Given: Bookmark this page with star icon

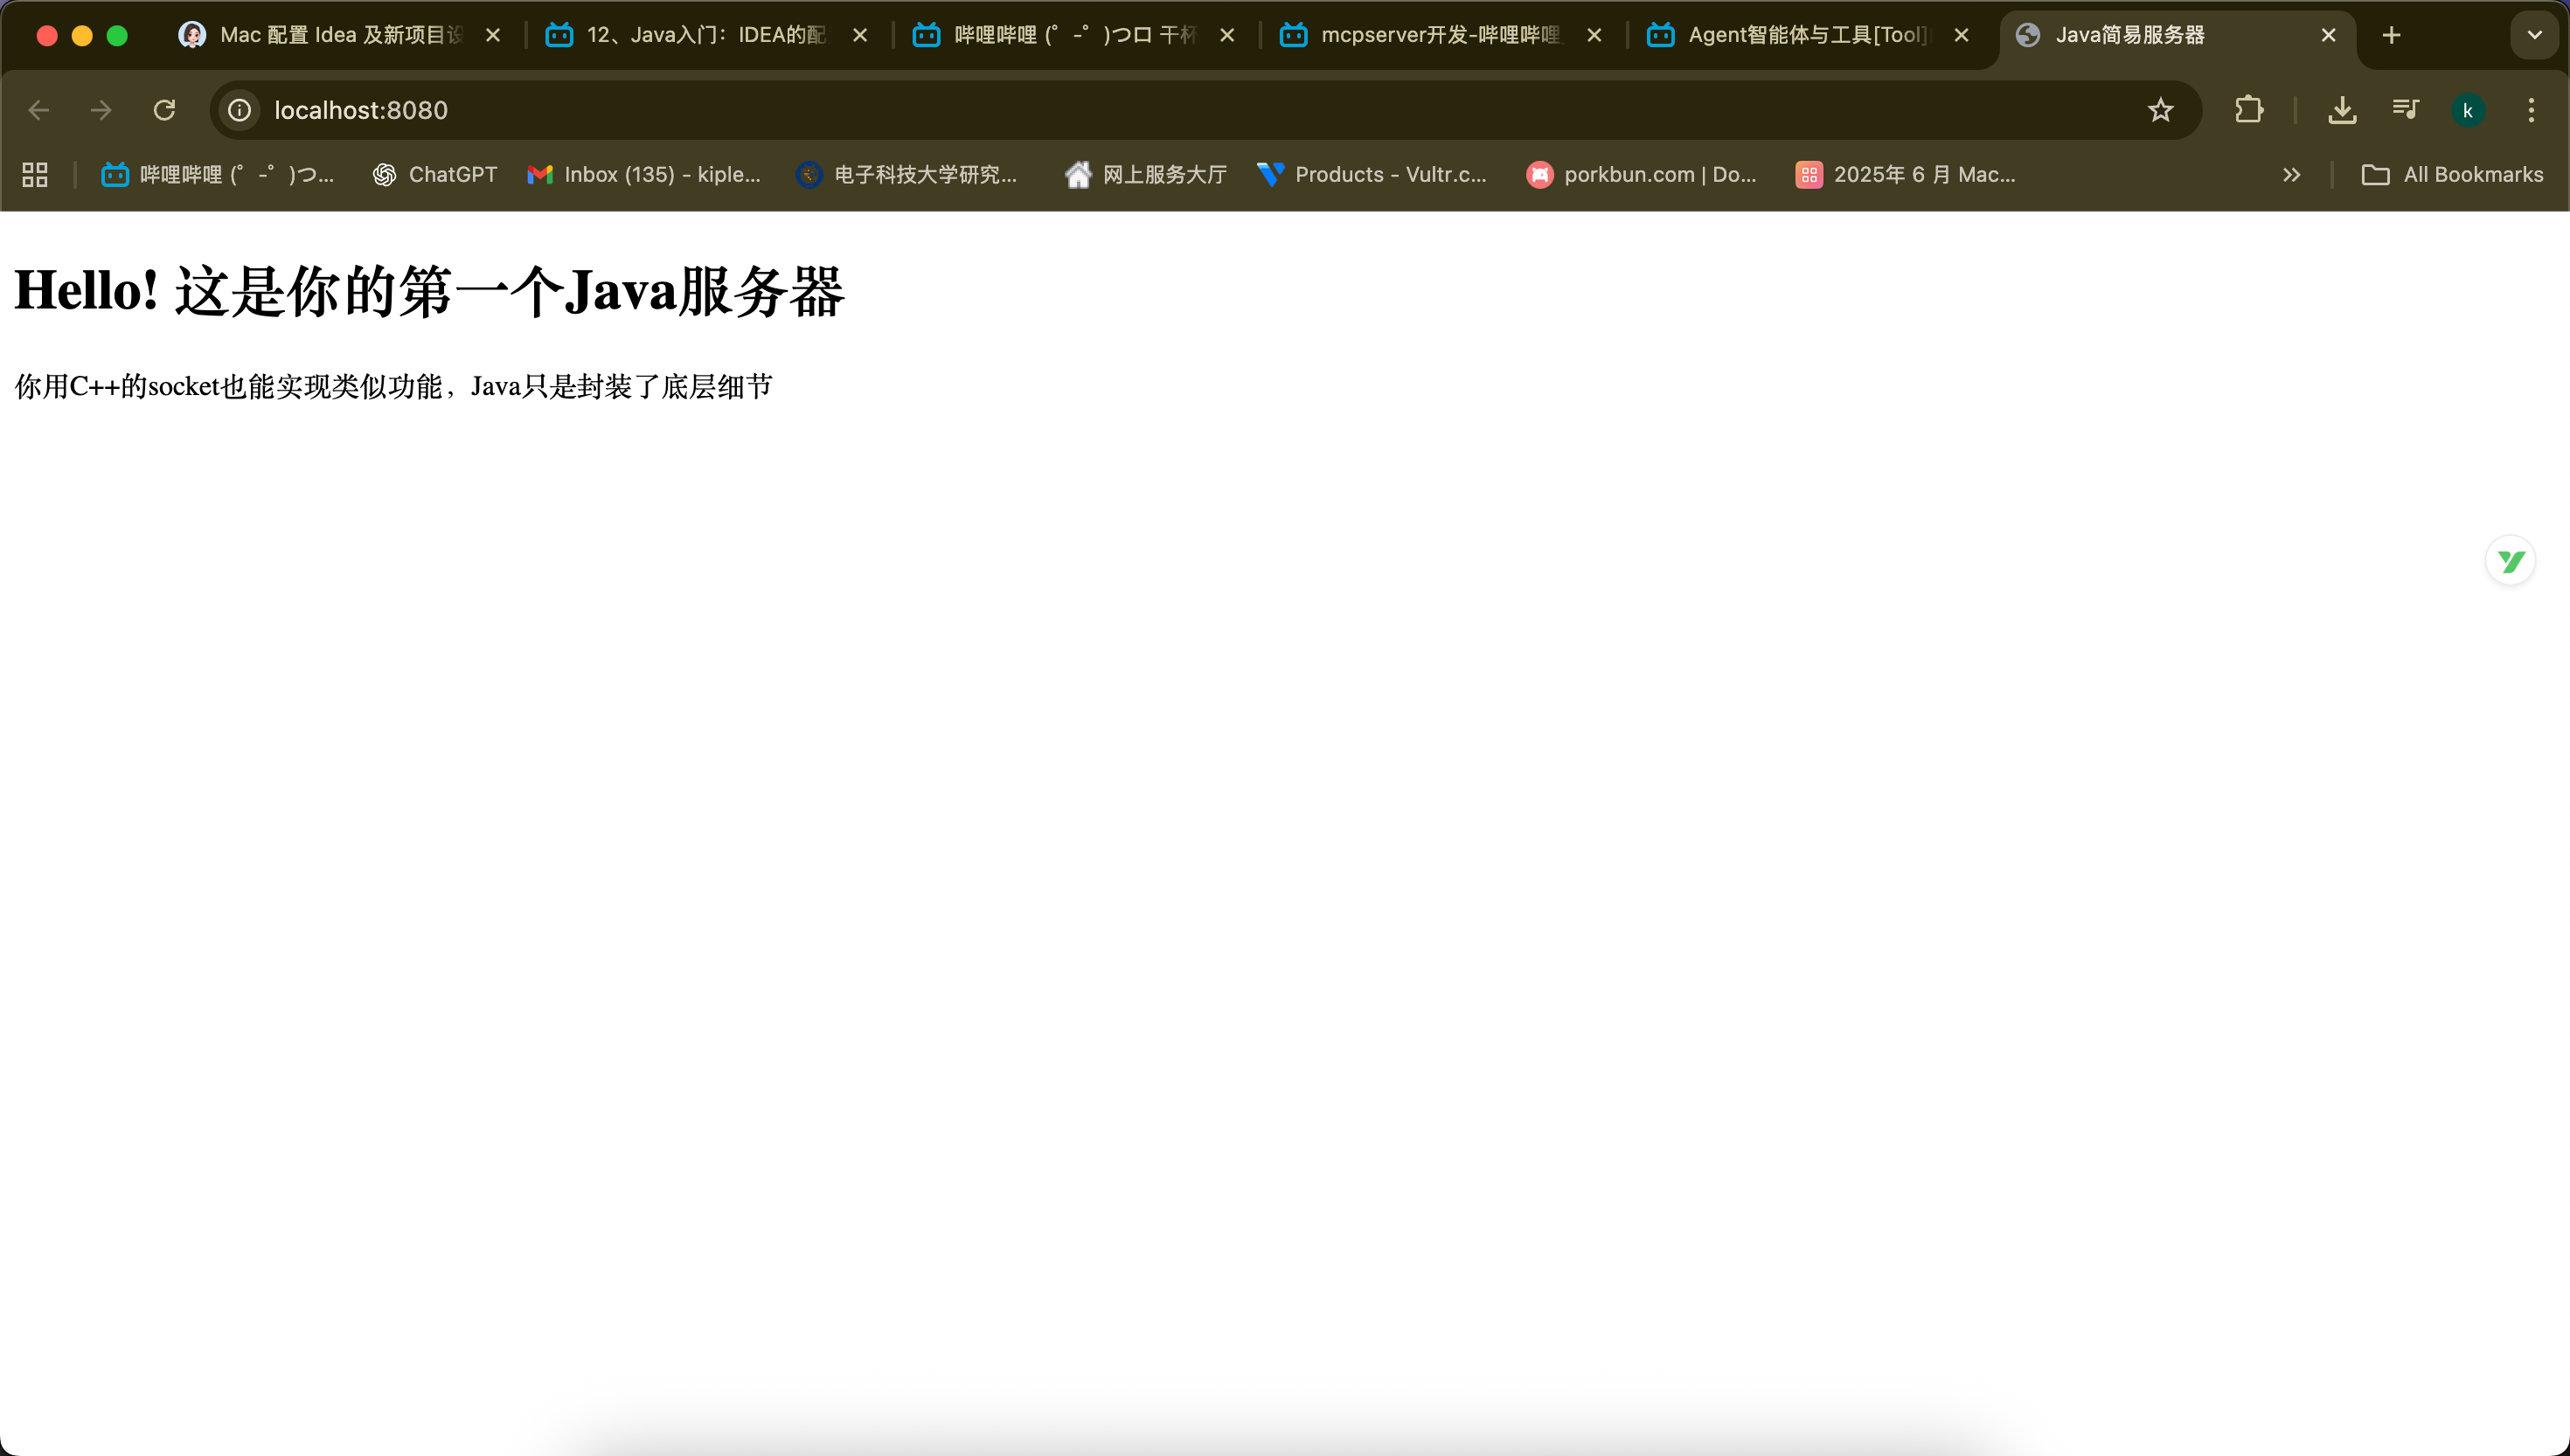Looking at the screenshot, I should [2160, 110].
